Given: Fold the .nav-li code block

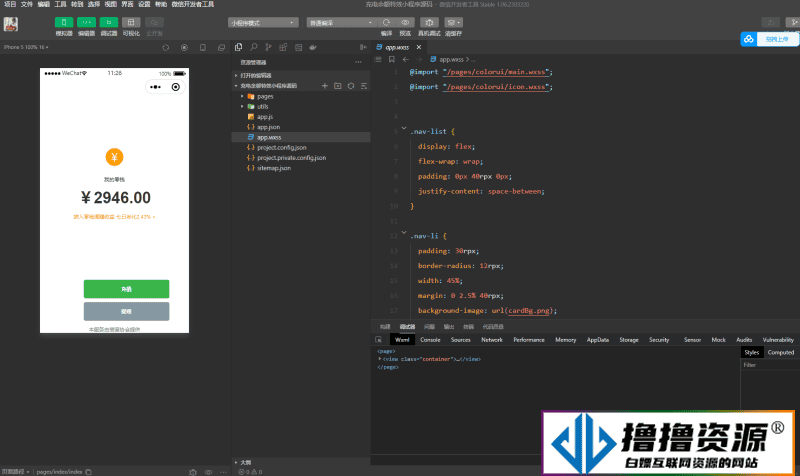Looking at the screenshot, I should pos(404,233).
